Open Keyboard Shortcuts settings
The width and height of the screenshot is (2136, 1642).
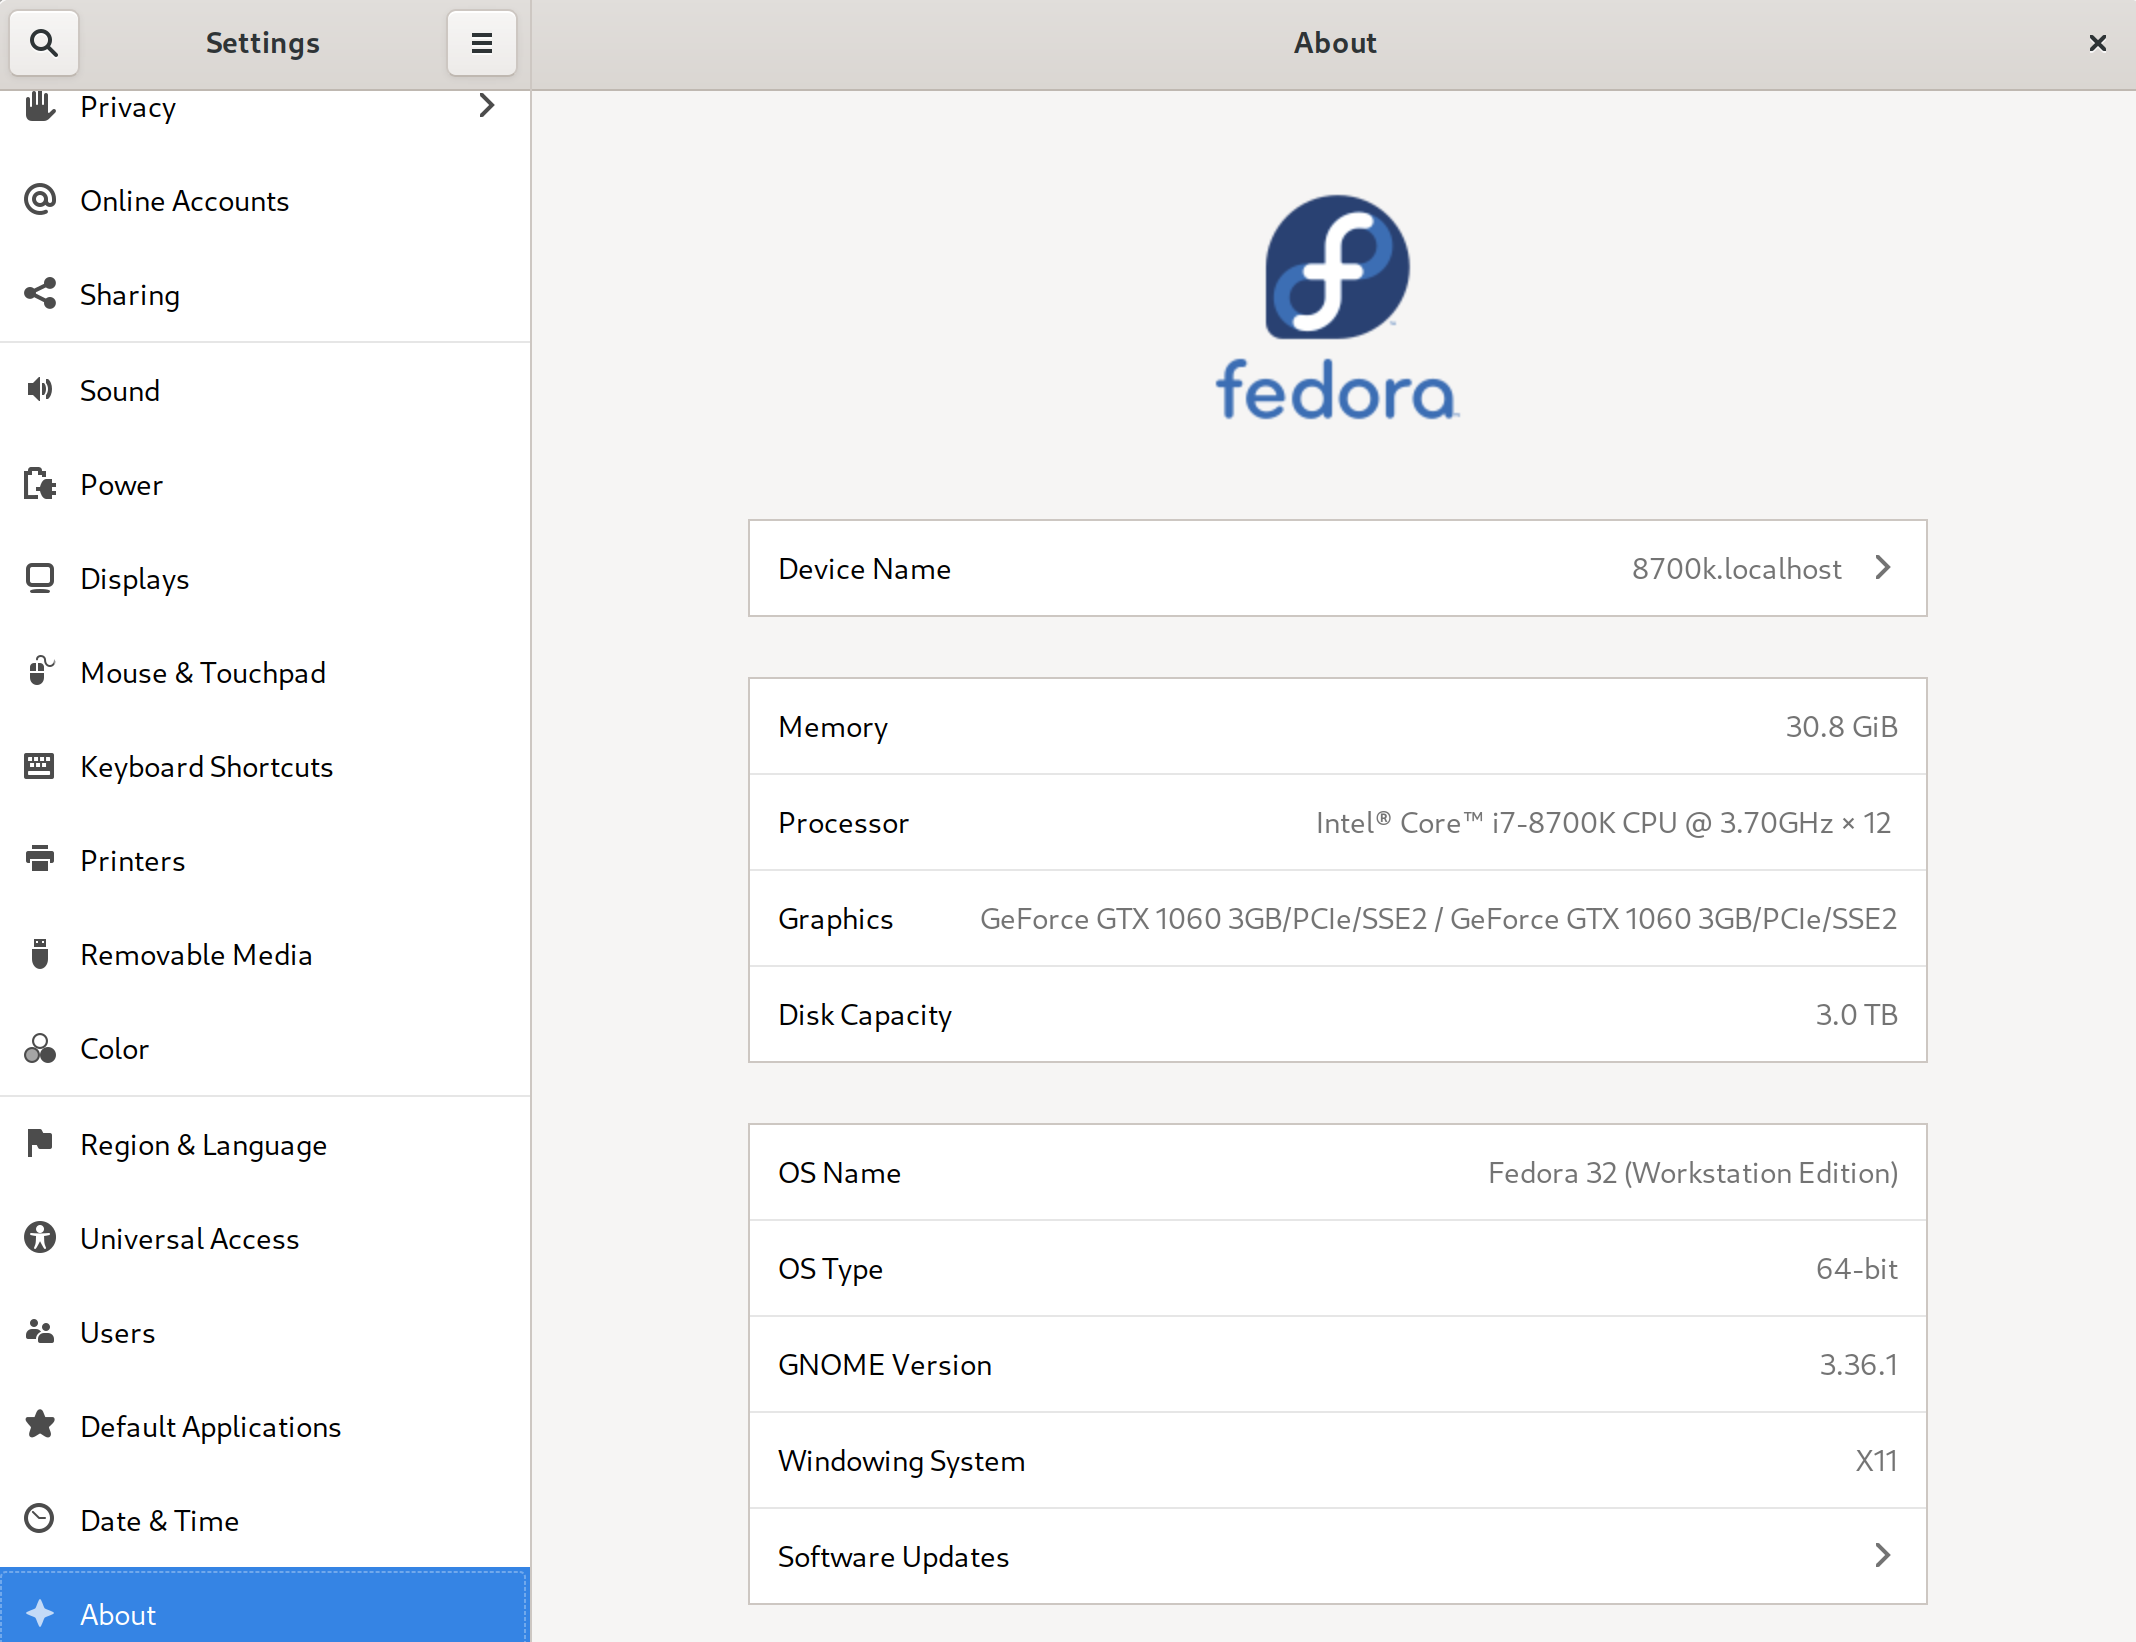(x=265, y=767)
